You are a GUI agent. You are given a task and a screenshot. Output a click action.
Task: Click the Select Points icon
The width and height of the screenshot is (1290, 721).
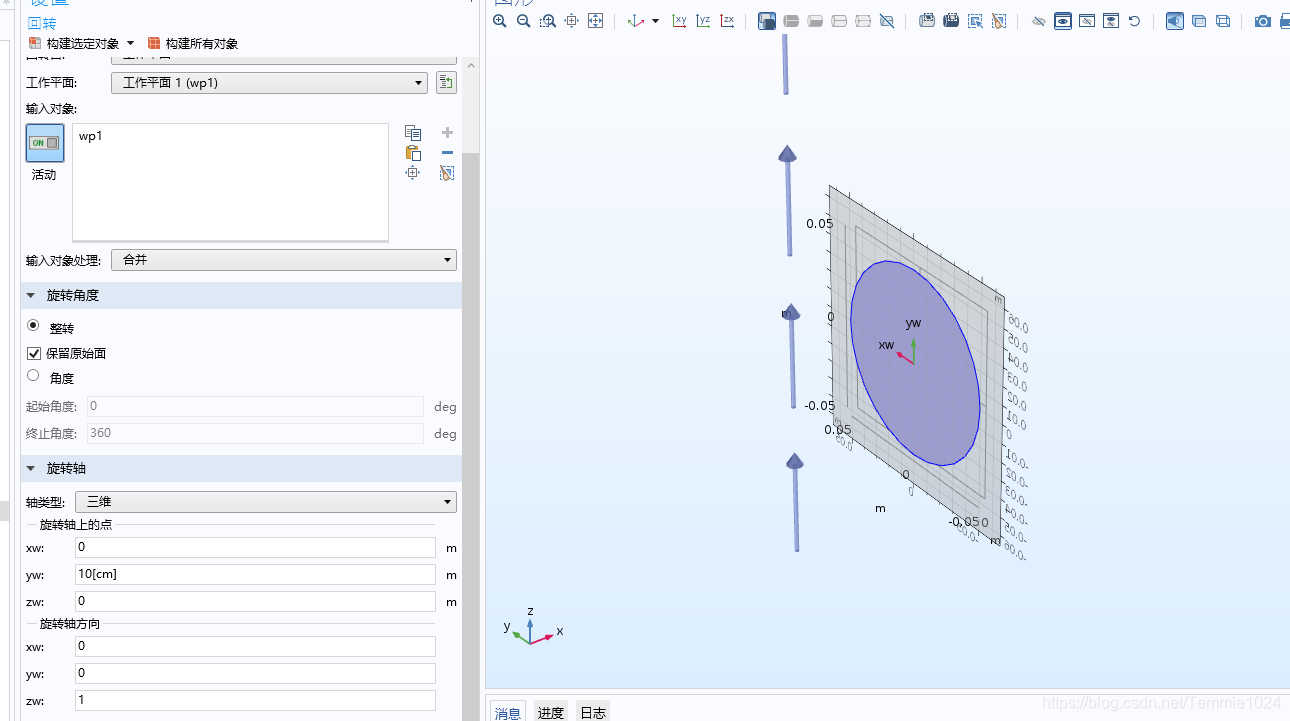pyautogui.click(x=863, y=21)
